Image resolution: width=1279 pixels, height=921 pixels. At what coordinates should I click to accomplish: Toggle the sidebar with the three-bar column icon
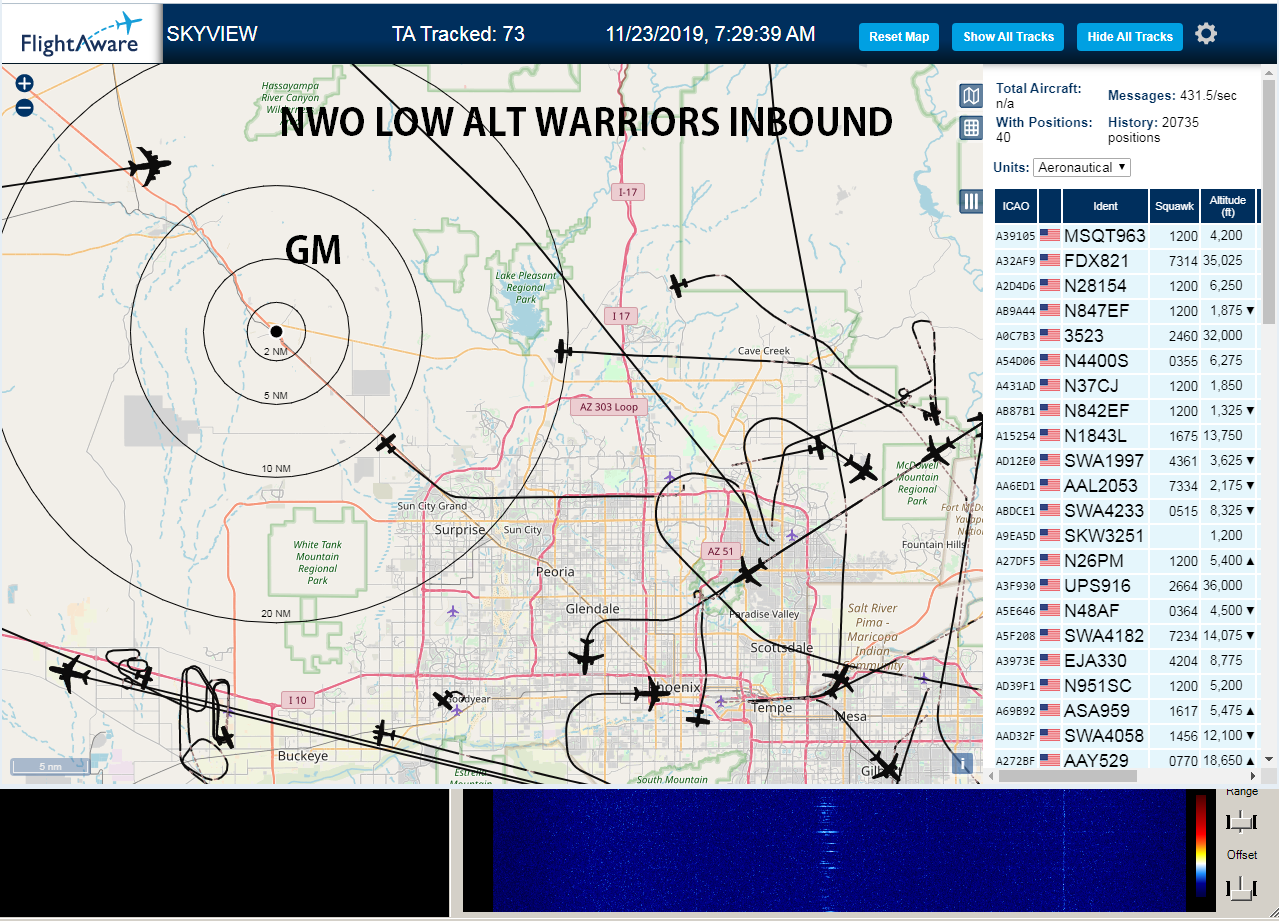[970, 201]
